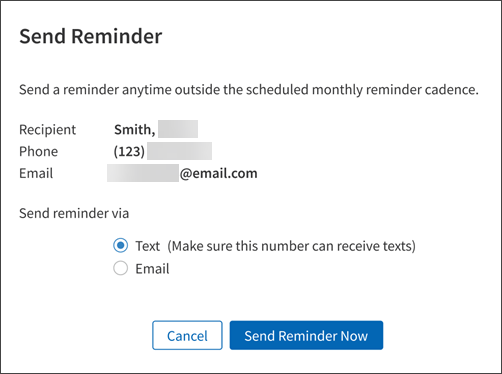Viewport: 502px width, 374px height.
Task: Click the "Make sure this number can receive texts" hint
Action: (291, 246)
